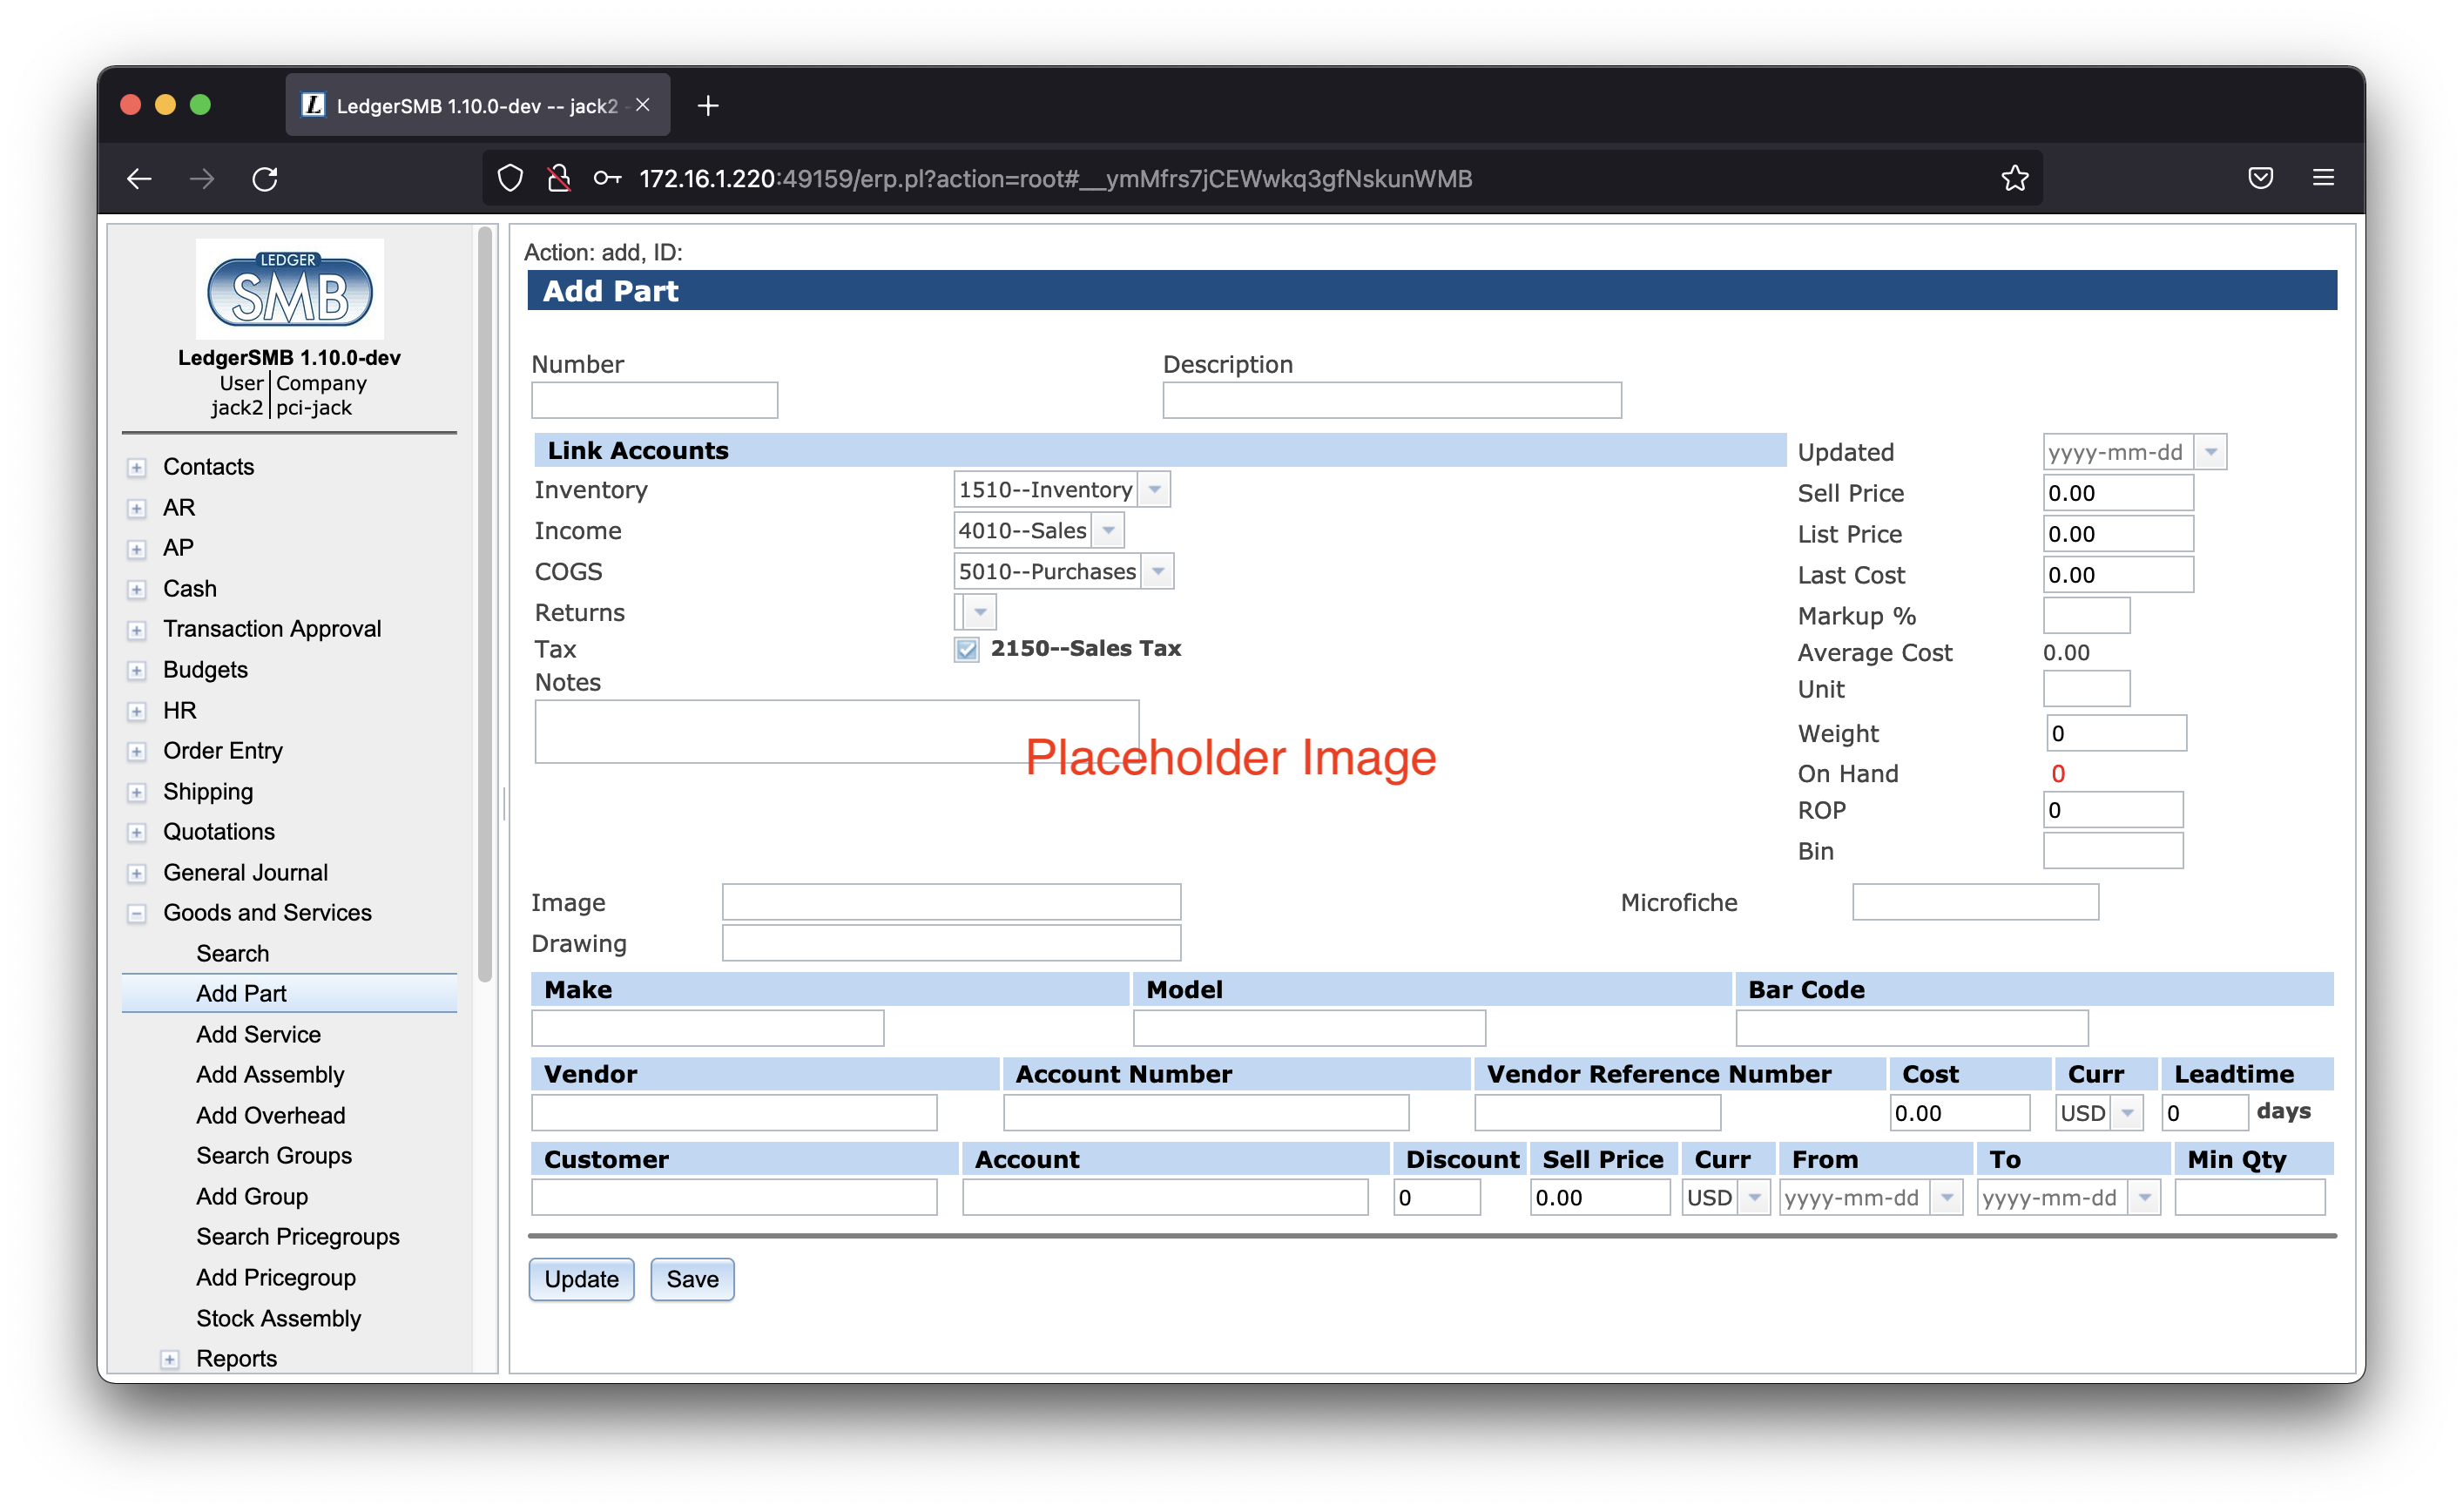
Task: Open the From date picker dropdown
Action: click(x=1947, y=1198)
